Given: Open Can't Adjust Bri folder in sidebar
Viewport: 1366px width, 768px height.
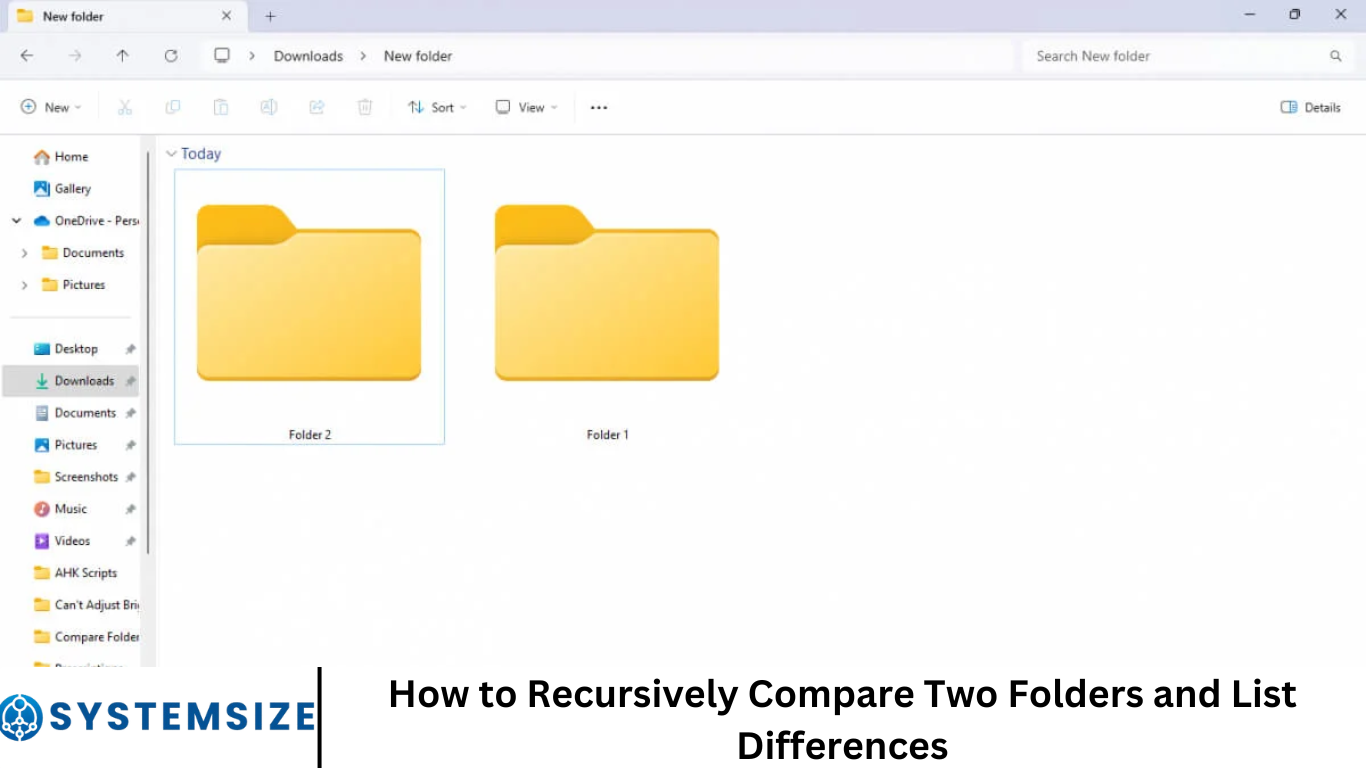Looking at the screenshot, I should coord(86,605).
